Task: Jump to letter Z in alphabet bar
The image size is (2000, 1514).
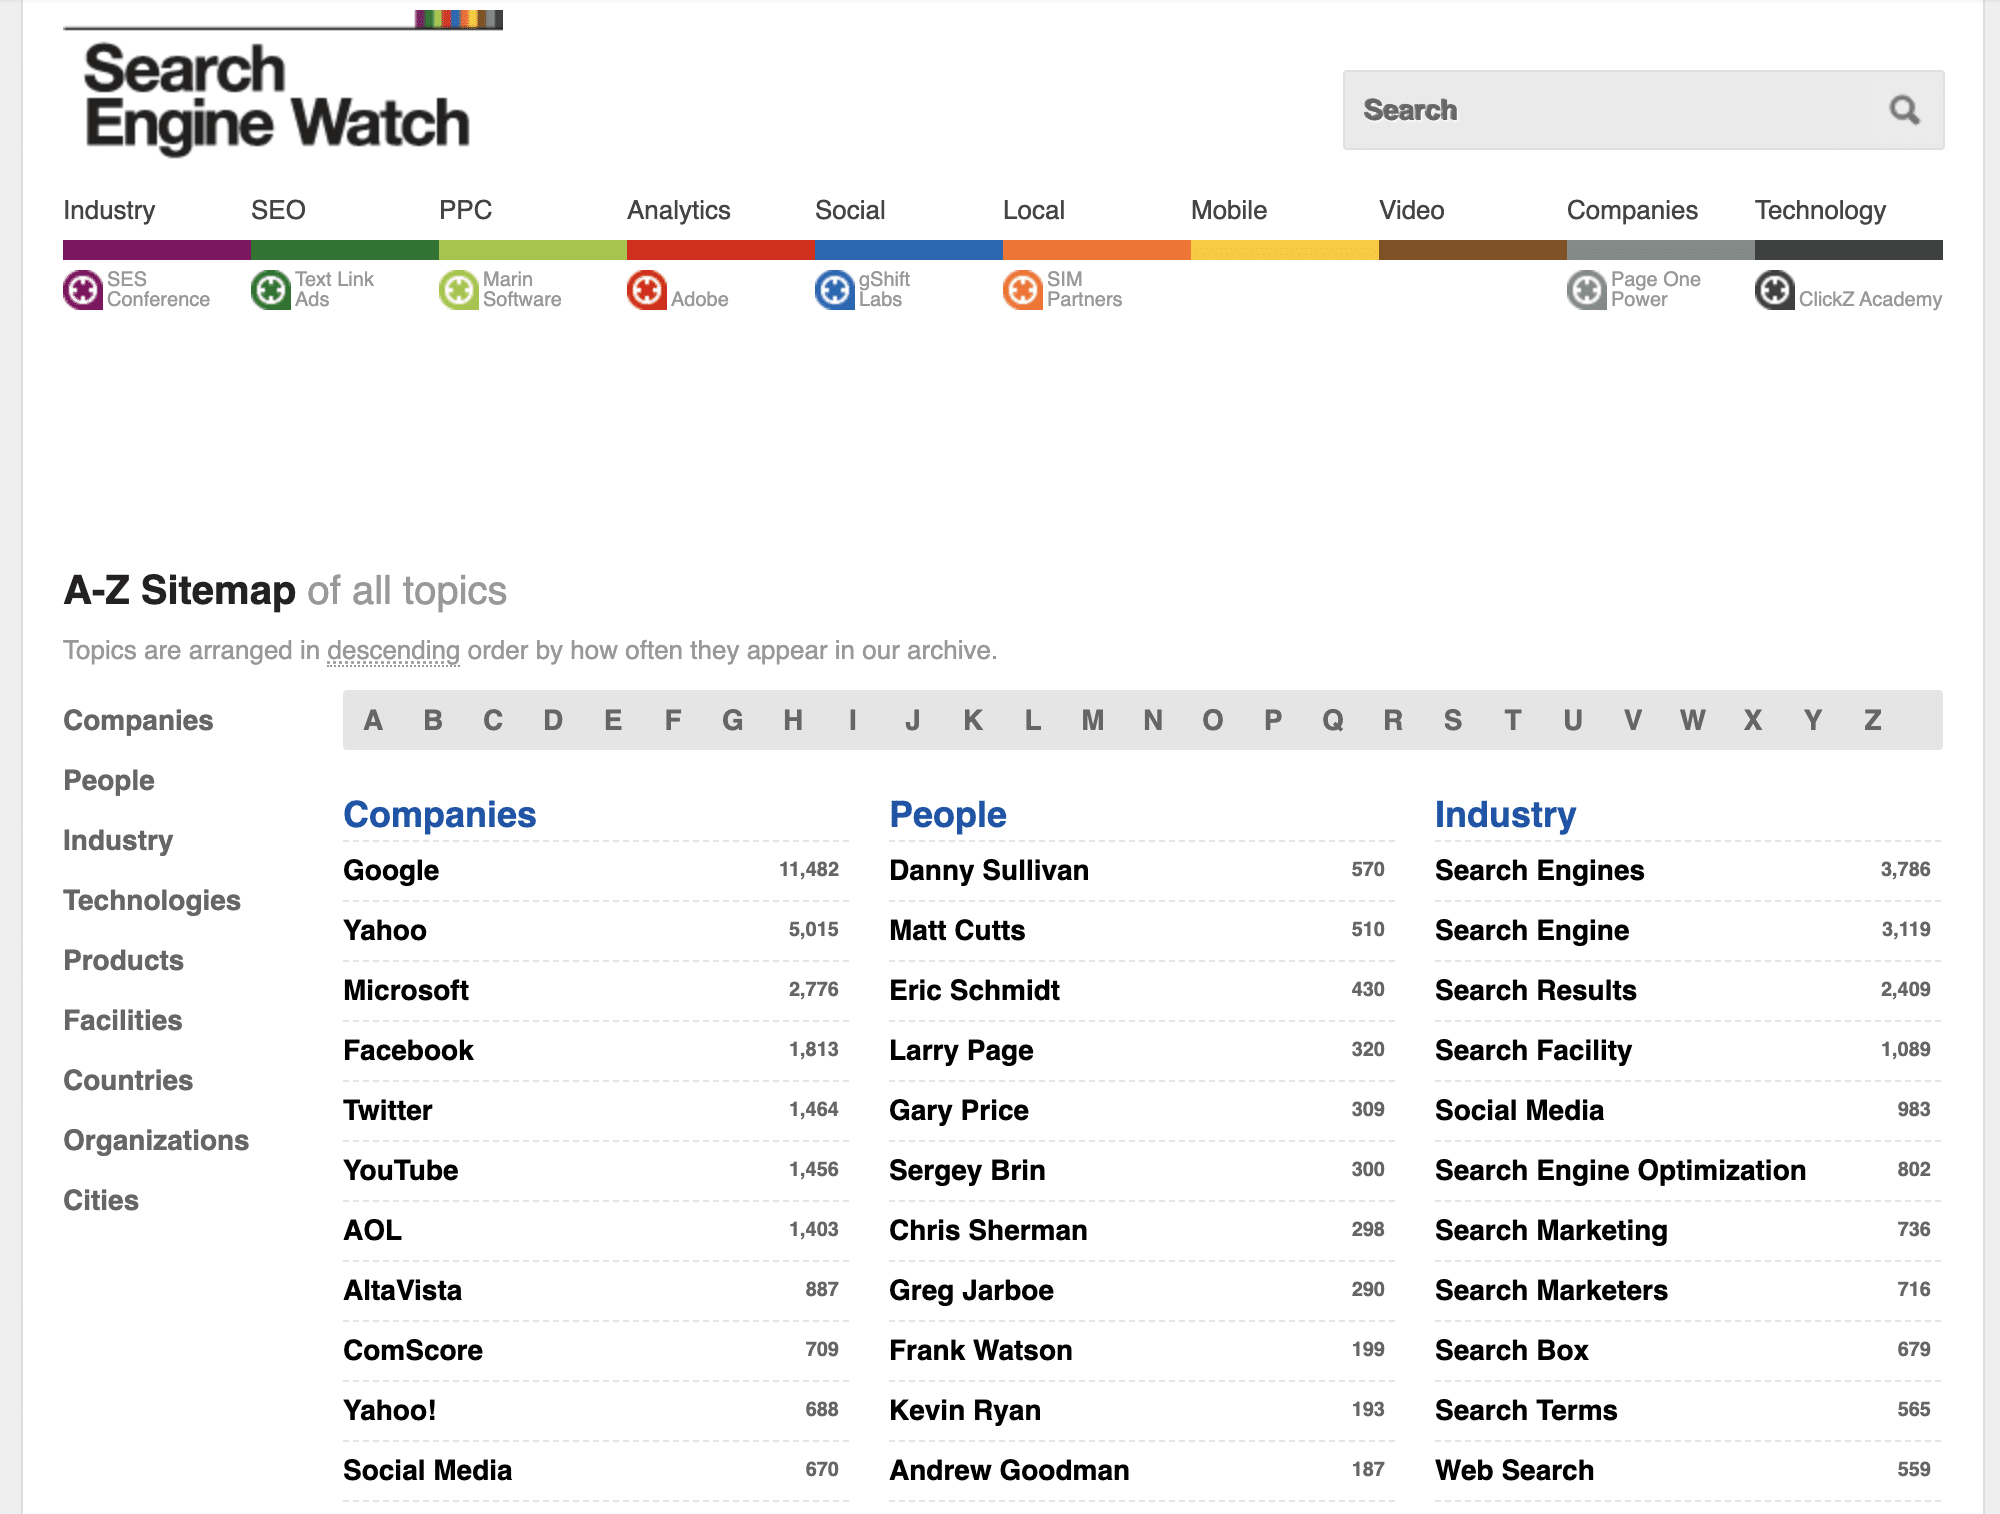Action: (x=1873, y=720)
